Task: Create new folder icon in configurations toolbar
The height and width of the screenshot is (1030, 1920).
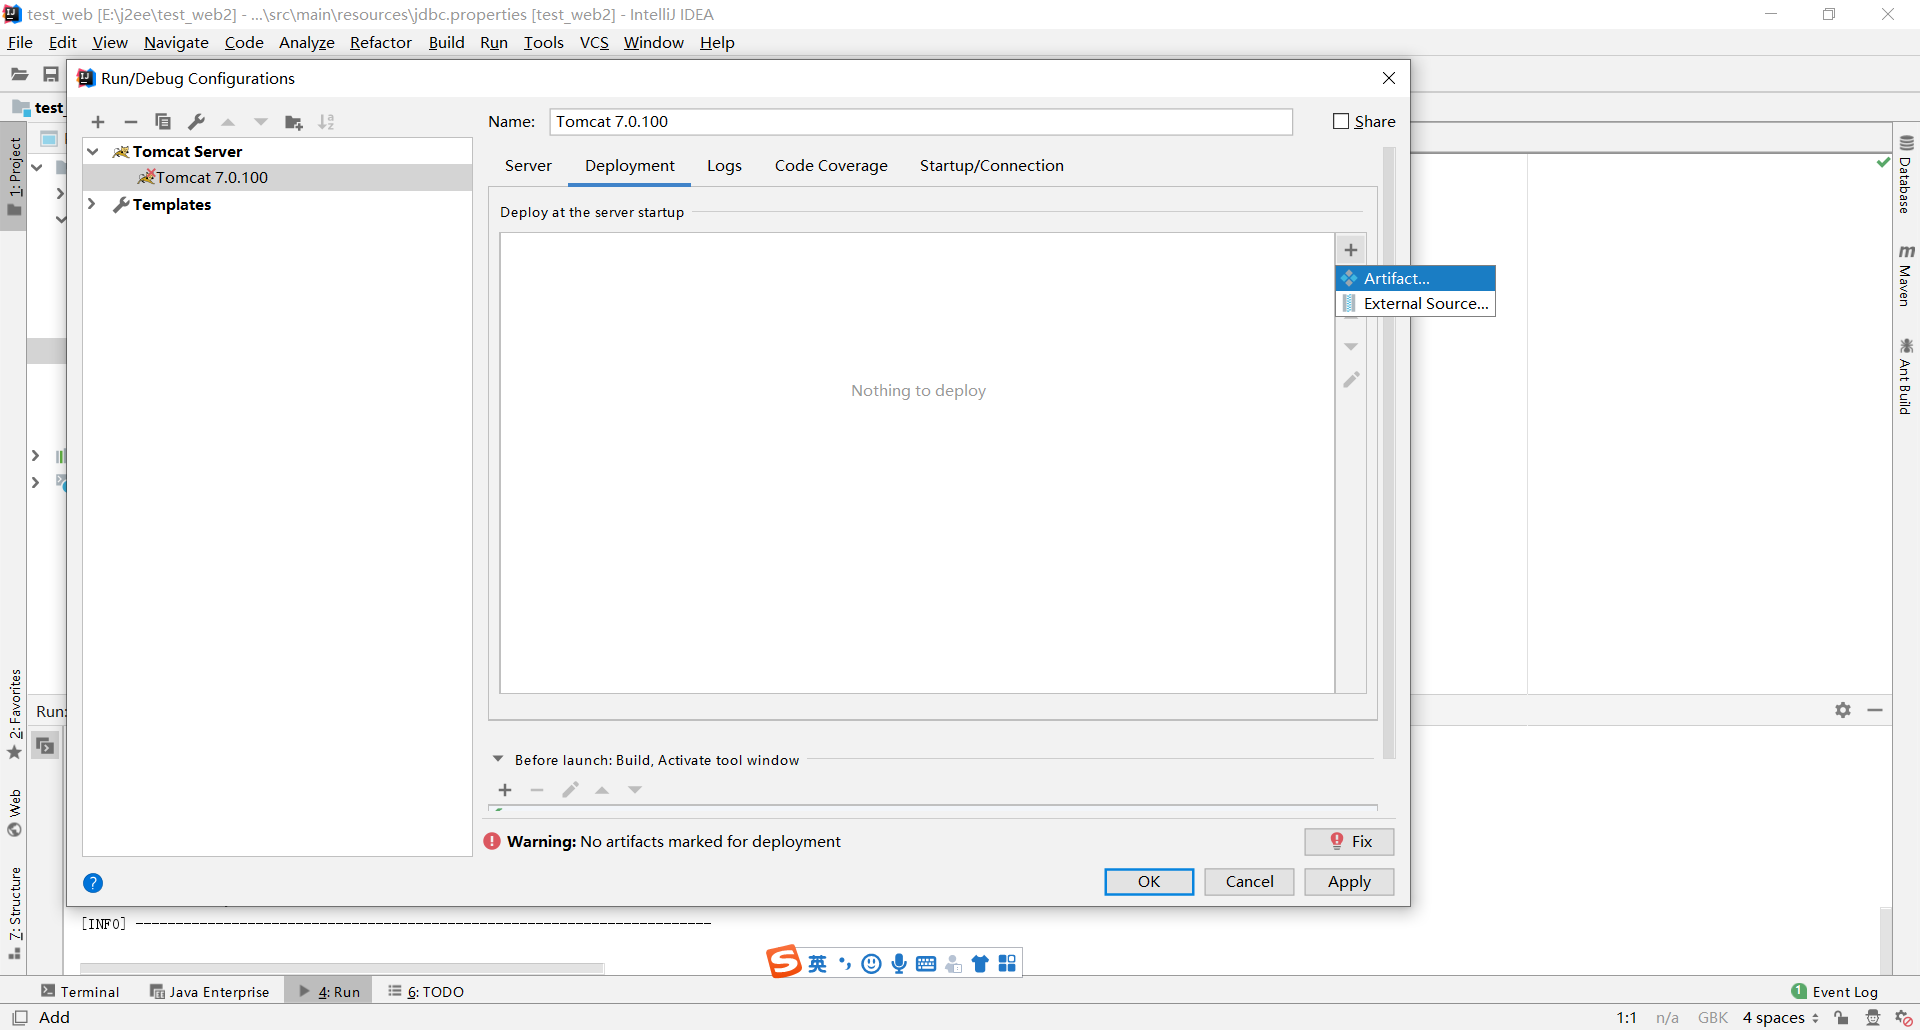Action: (294, 122)
